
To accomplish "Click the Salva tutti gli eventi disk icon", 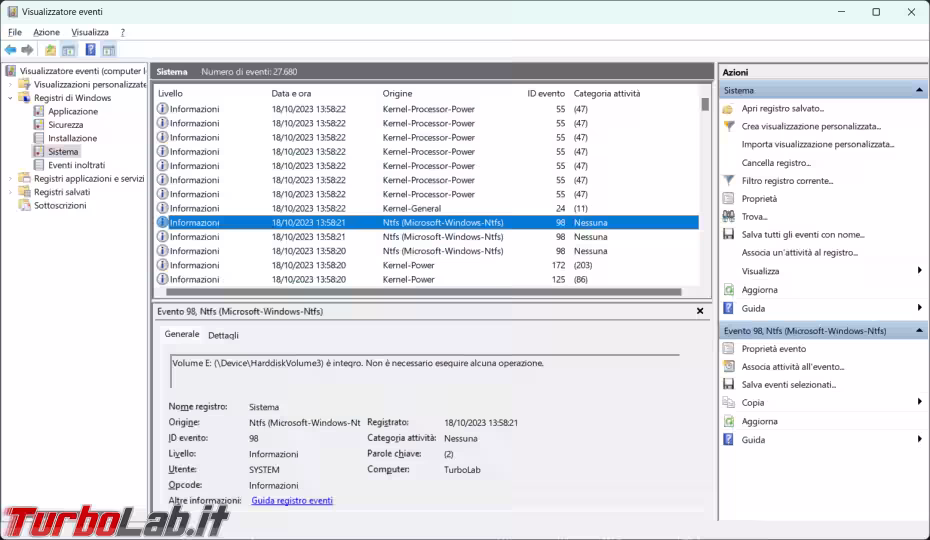I will [728, 234].
